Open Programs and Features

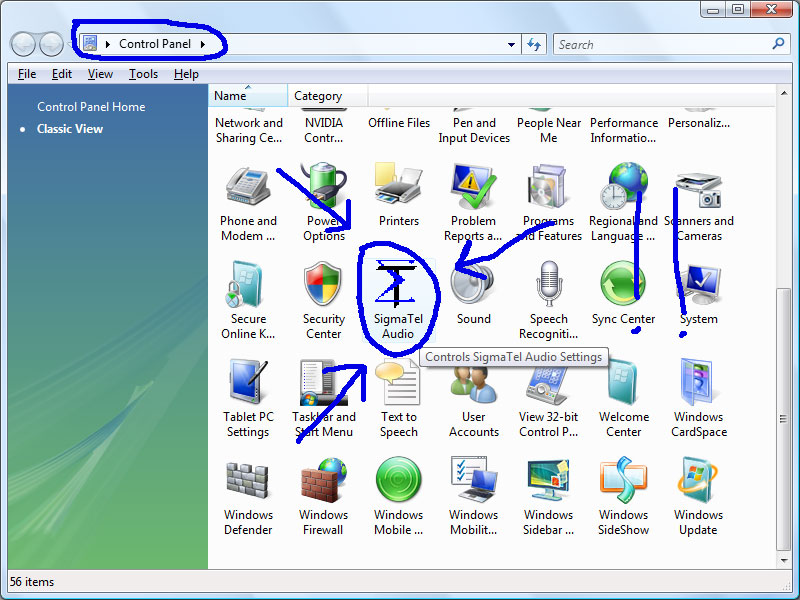click(x=548, y=204)
